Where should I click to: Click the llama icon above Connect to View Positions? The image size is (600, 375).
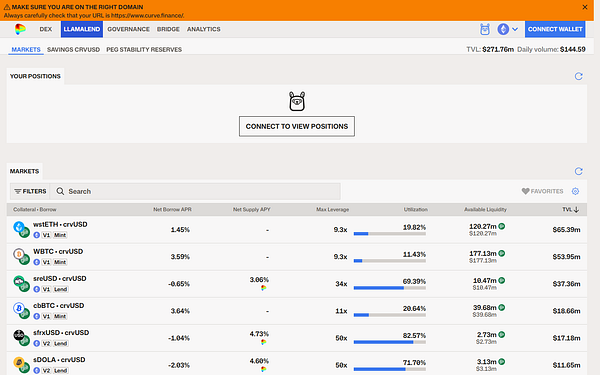pos(297,101)
